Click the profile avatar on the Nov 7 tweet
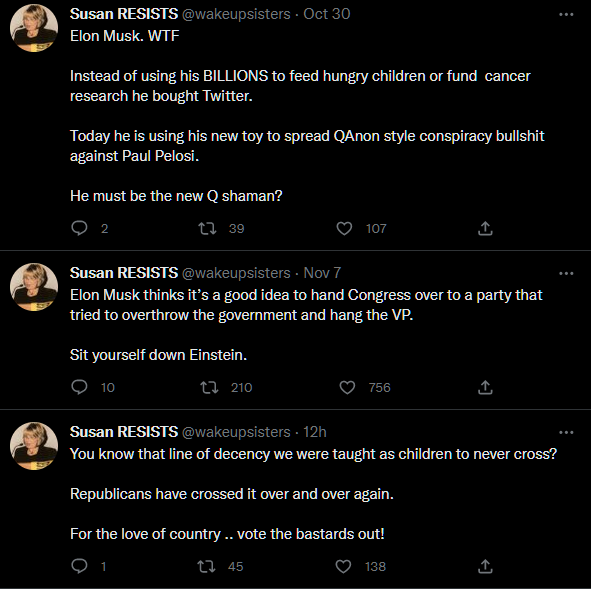Viewport: 591px width, 589px height. (34, 287)
